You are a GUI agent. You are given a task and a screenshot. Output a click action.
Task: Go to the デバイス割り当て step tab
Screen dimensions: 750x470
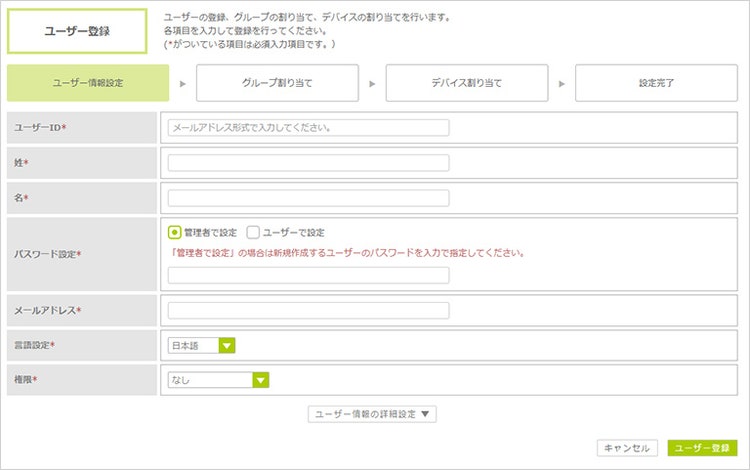tap(467, 83)
